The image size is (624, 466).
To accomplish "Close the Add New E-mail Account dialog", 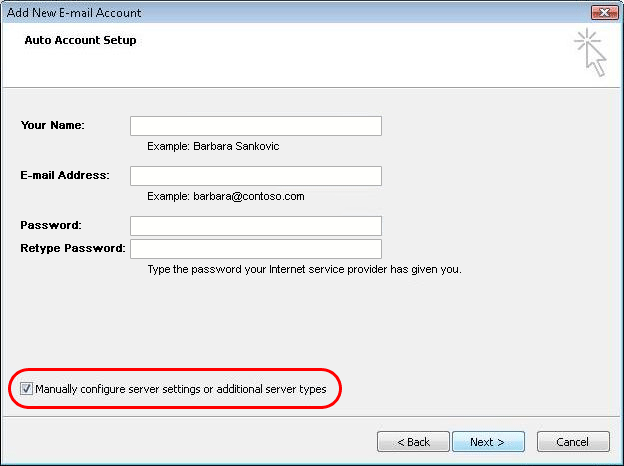I will tap(601, 13).
